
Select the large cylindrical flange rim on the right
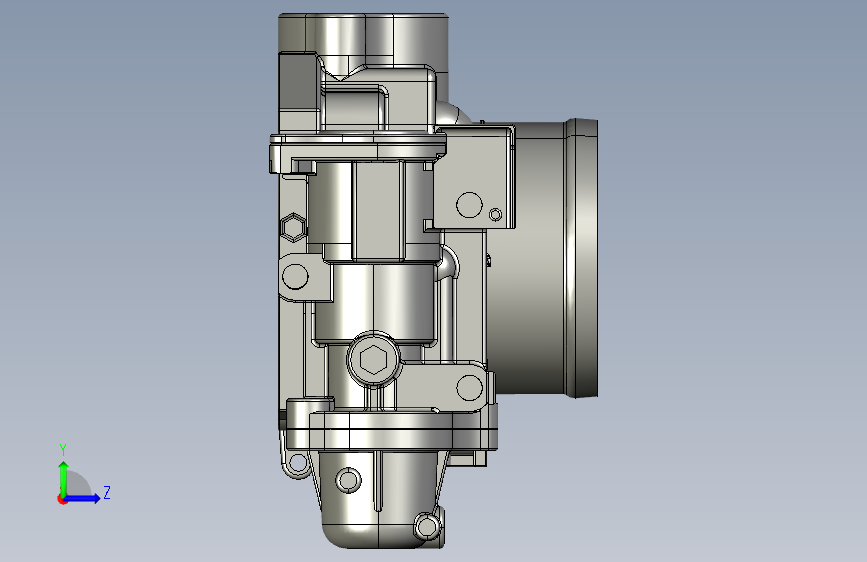pos(582,258)
